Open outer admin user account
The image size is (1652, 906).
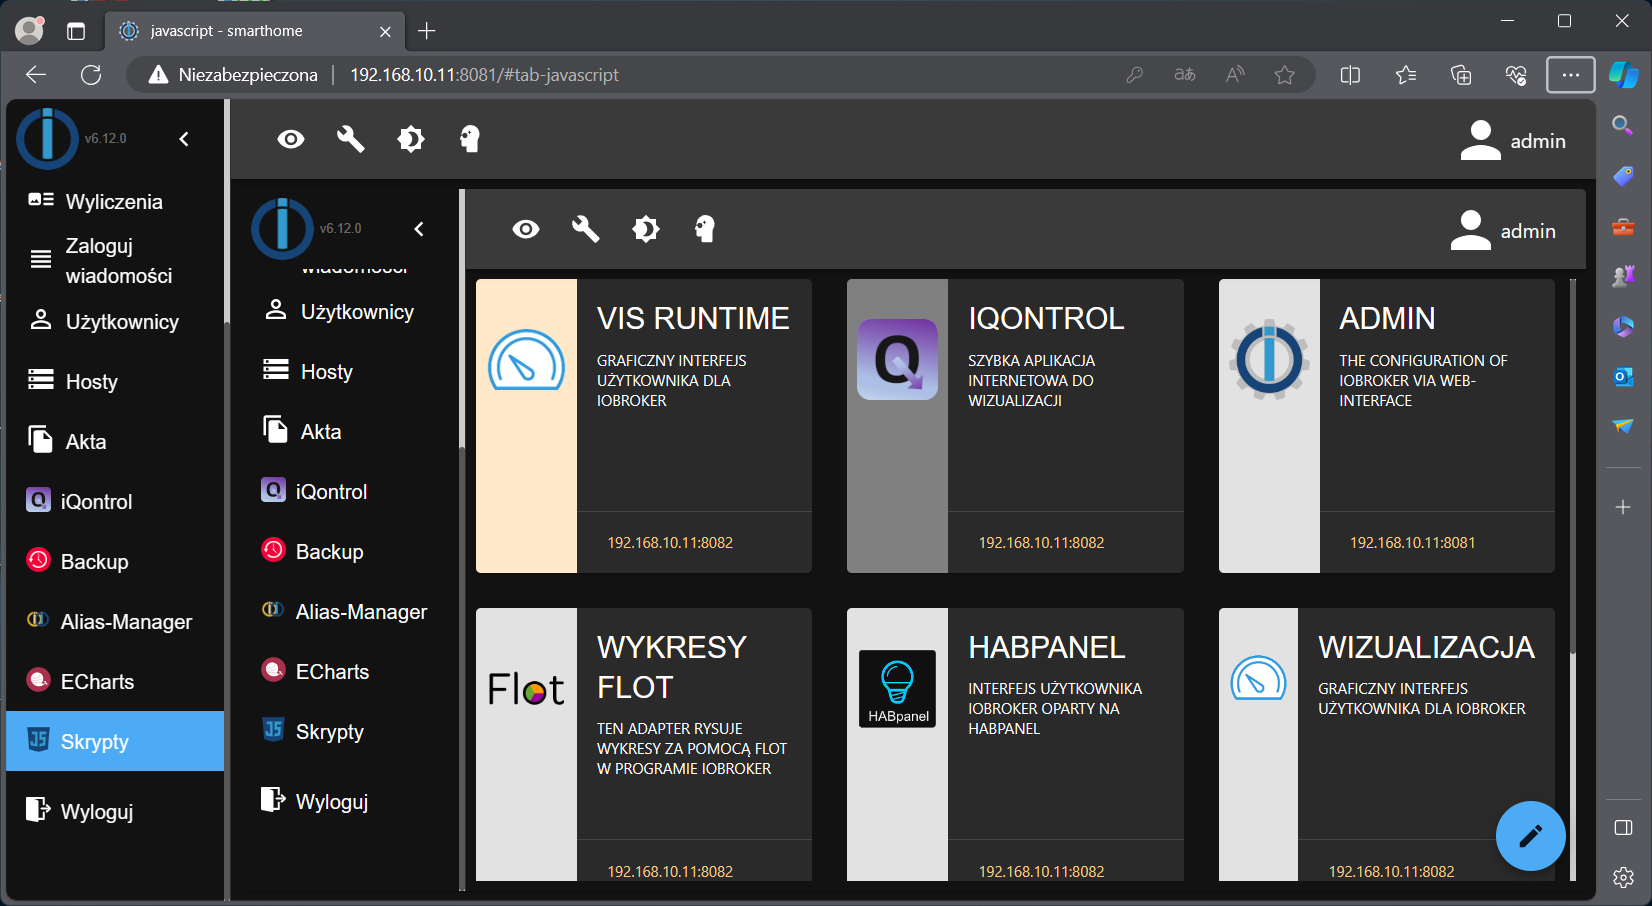click(1513, 140)
